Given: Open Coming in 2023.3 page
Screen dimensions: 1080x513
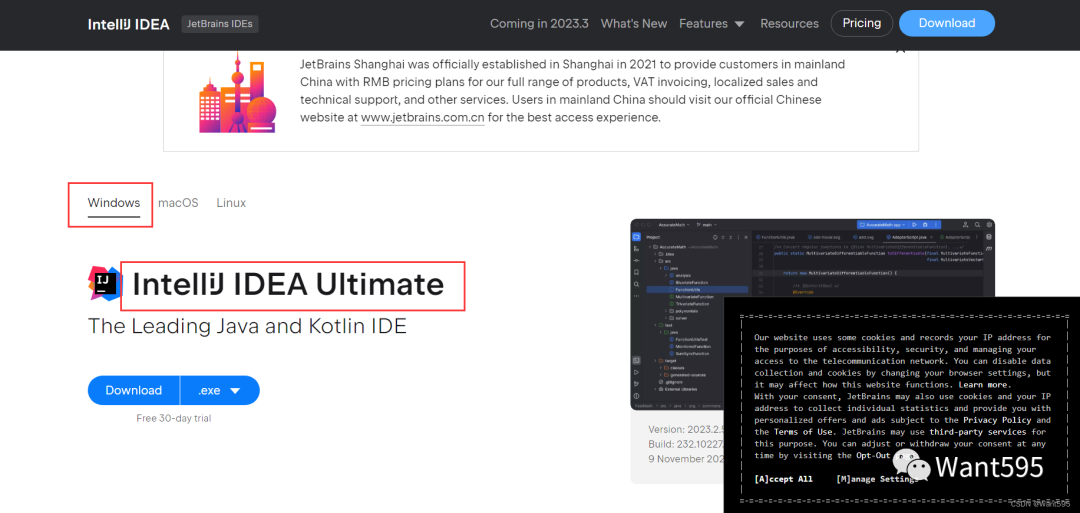Looking at the screenshot, I should pos(539,23).
